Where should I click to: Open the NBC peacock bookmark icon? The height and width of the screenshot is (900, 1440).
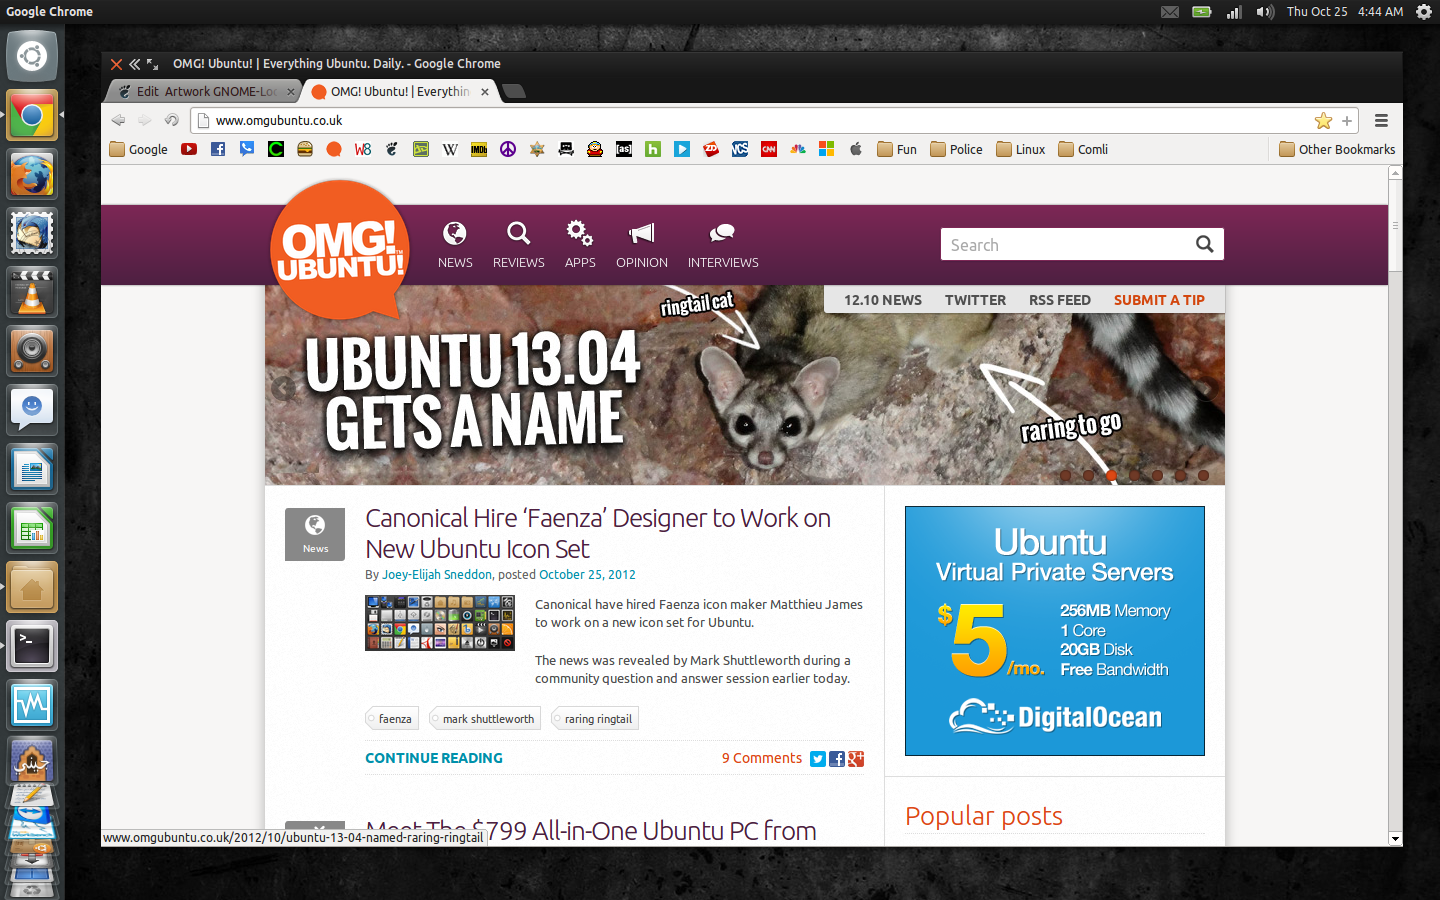click(798, 149)
